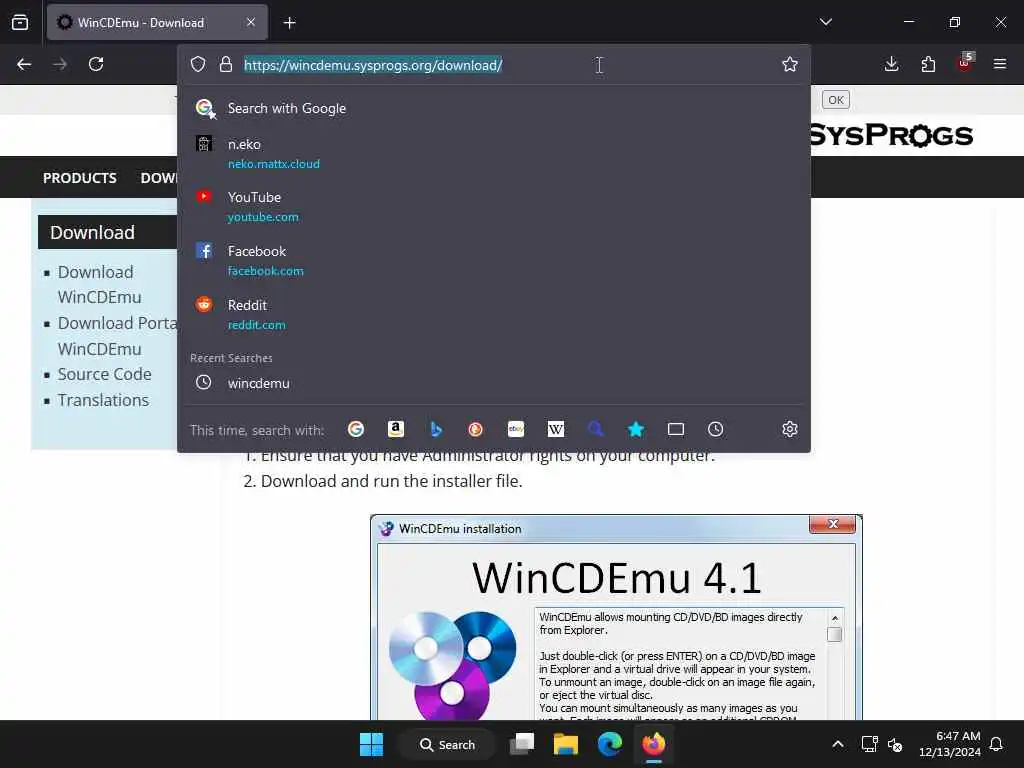Select Firefox on the taskbar
This screenshot has height=768, width=1024.
tap(654, 744)
